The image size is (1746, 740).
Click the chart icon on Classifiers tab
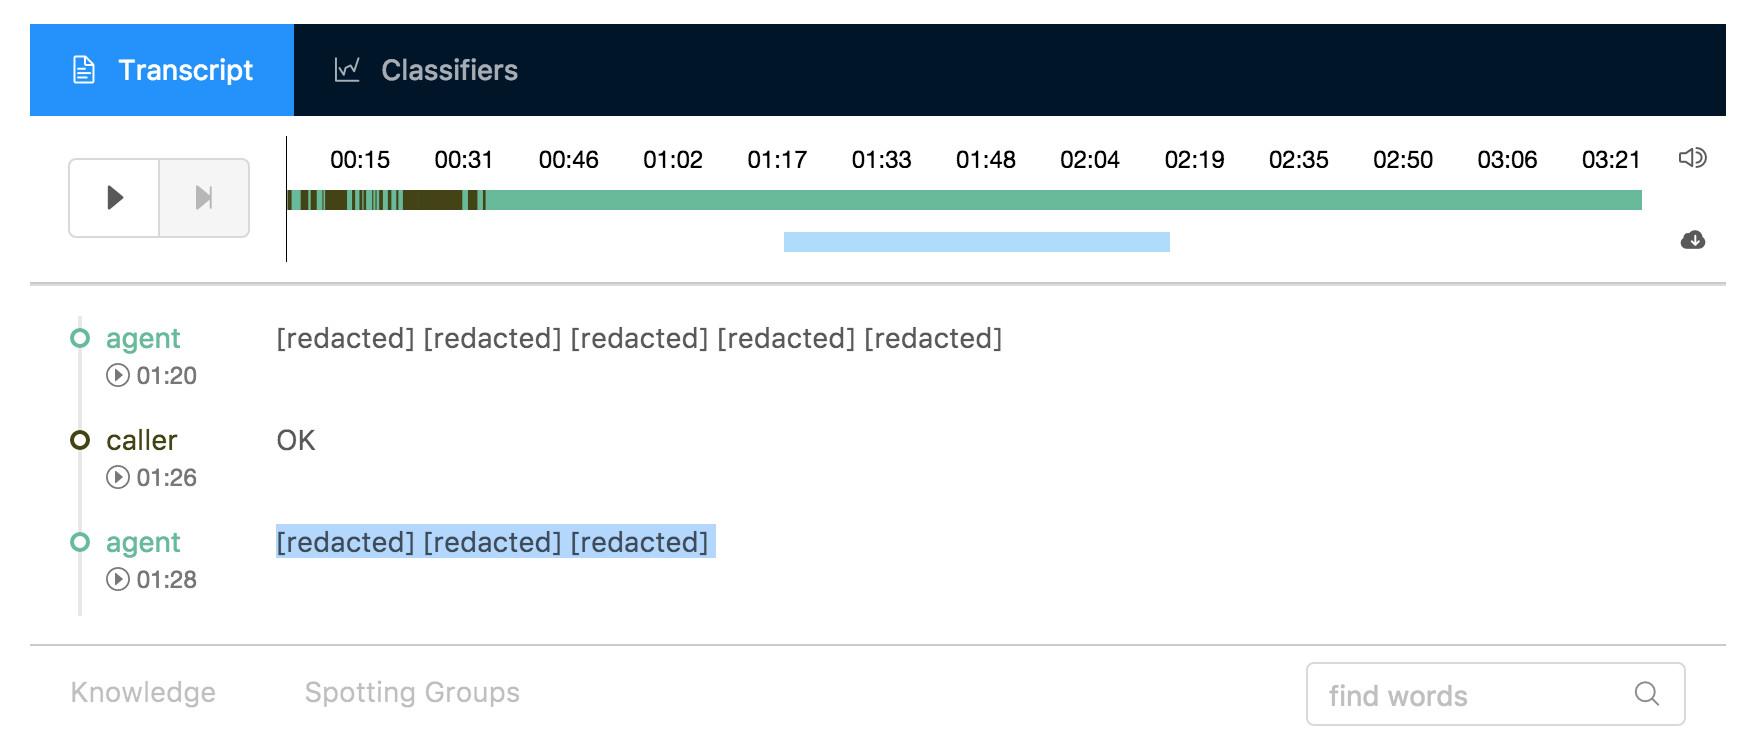(x=347, y=70)
